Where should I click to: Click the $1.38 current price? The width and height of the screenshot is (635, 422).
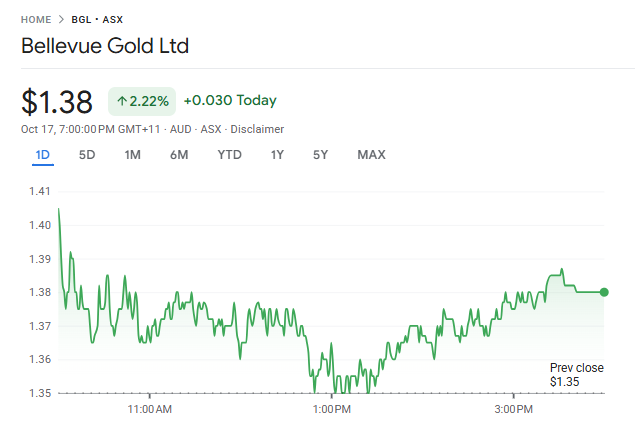point(57,101)
